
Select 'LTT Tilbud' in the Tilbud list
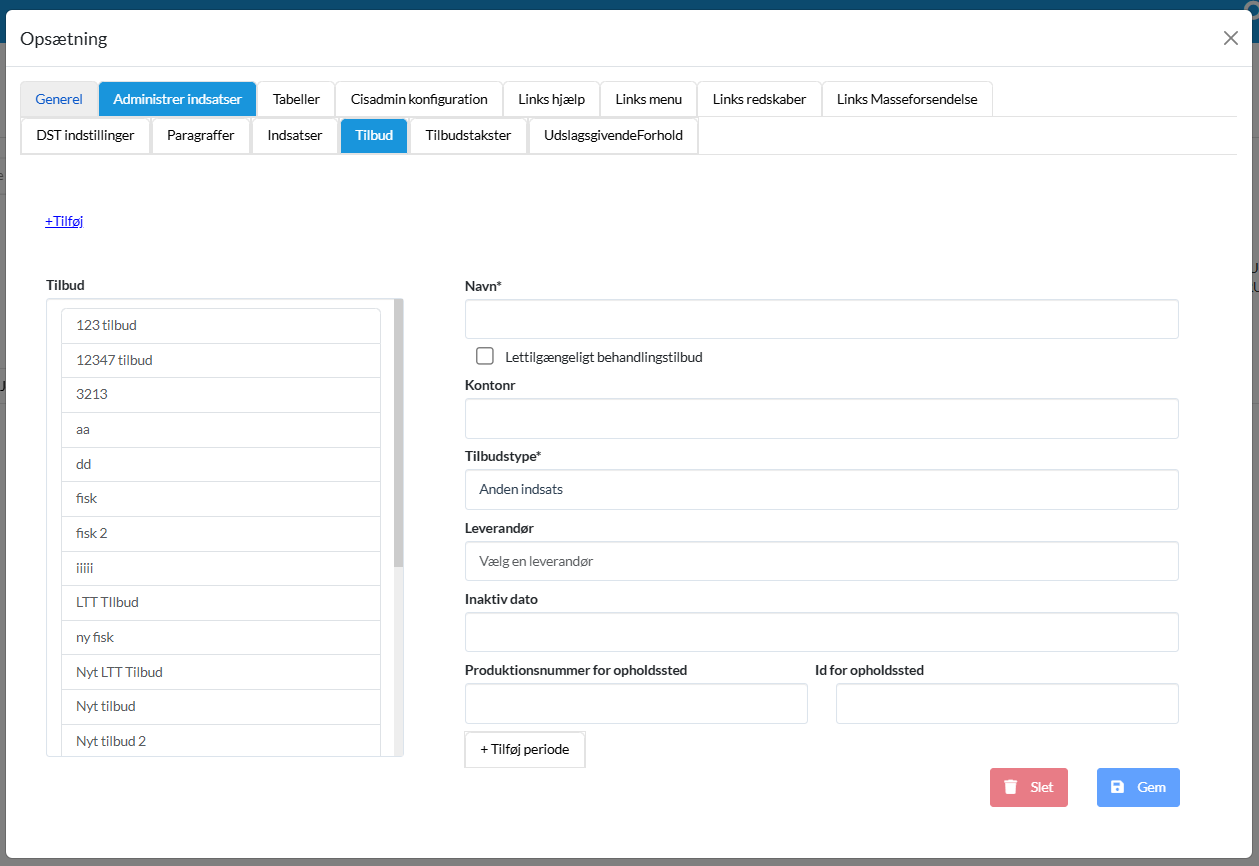click(220, 602)
